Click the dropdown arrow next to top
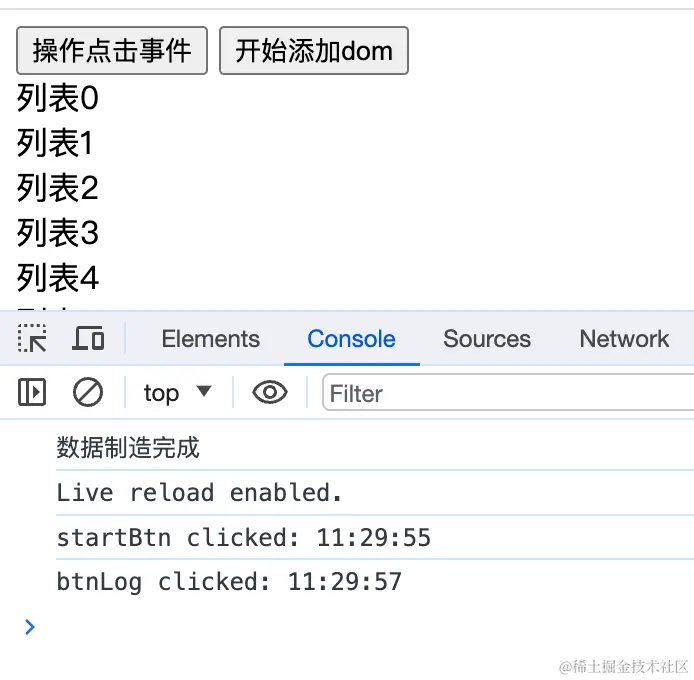Screen dimensions: 694x680 click(x=204, y=391)
